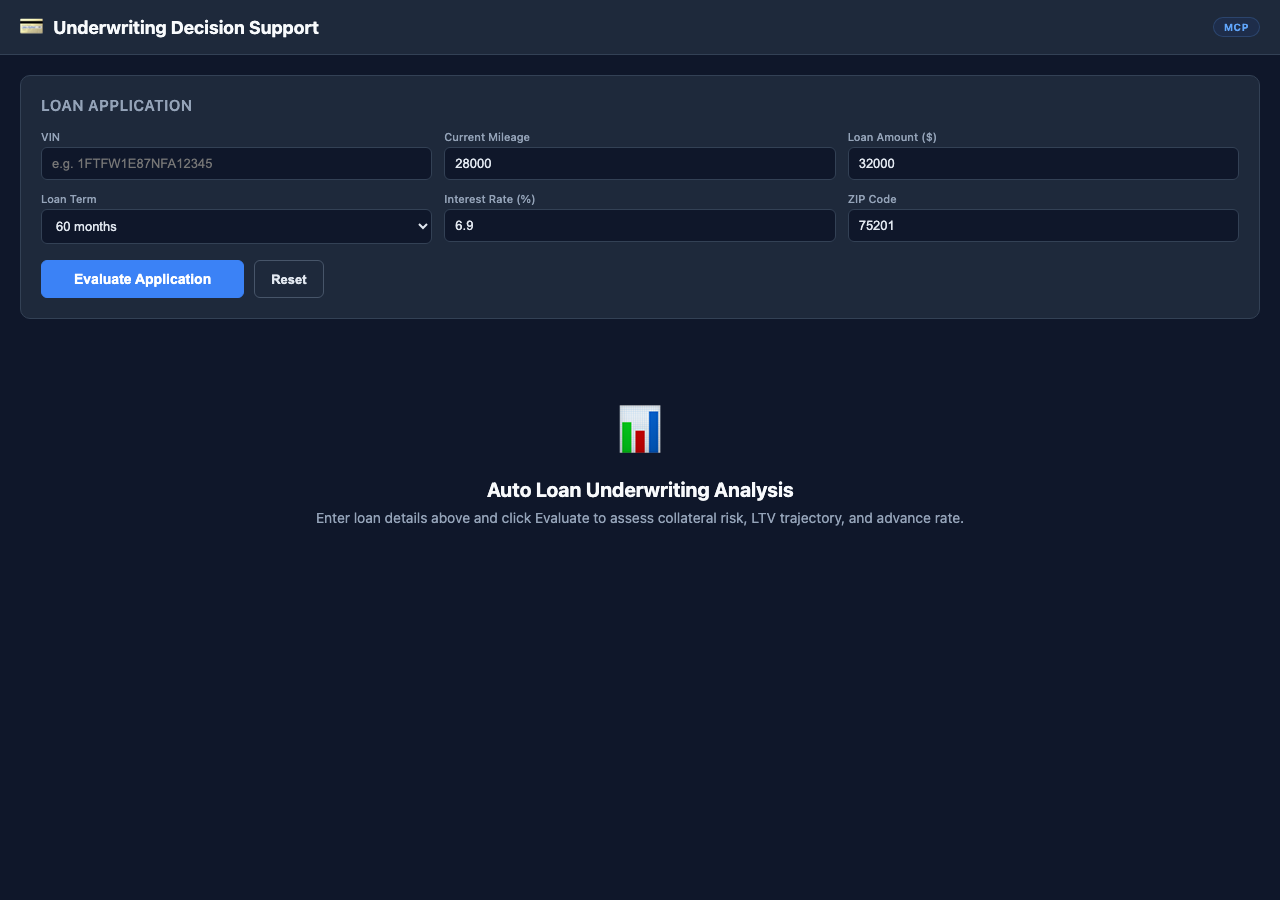The width and height of the screenshot is (1280, 900).
Task: Click the ZIP Code field containing 75201
Action: 1043,225
